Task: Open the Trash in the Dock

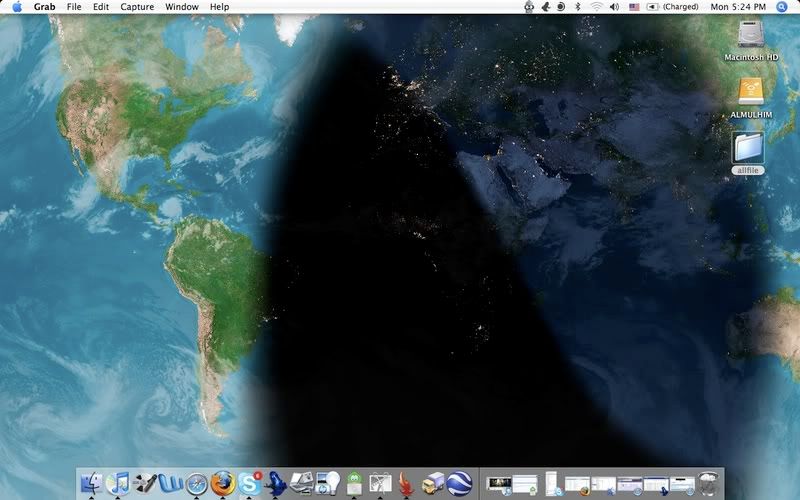Action: [x=710, y=483]
